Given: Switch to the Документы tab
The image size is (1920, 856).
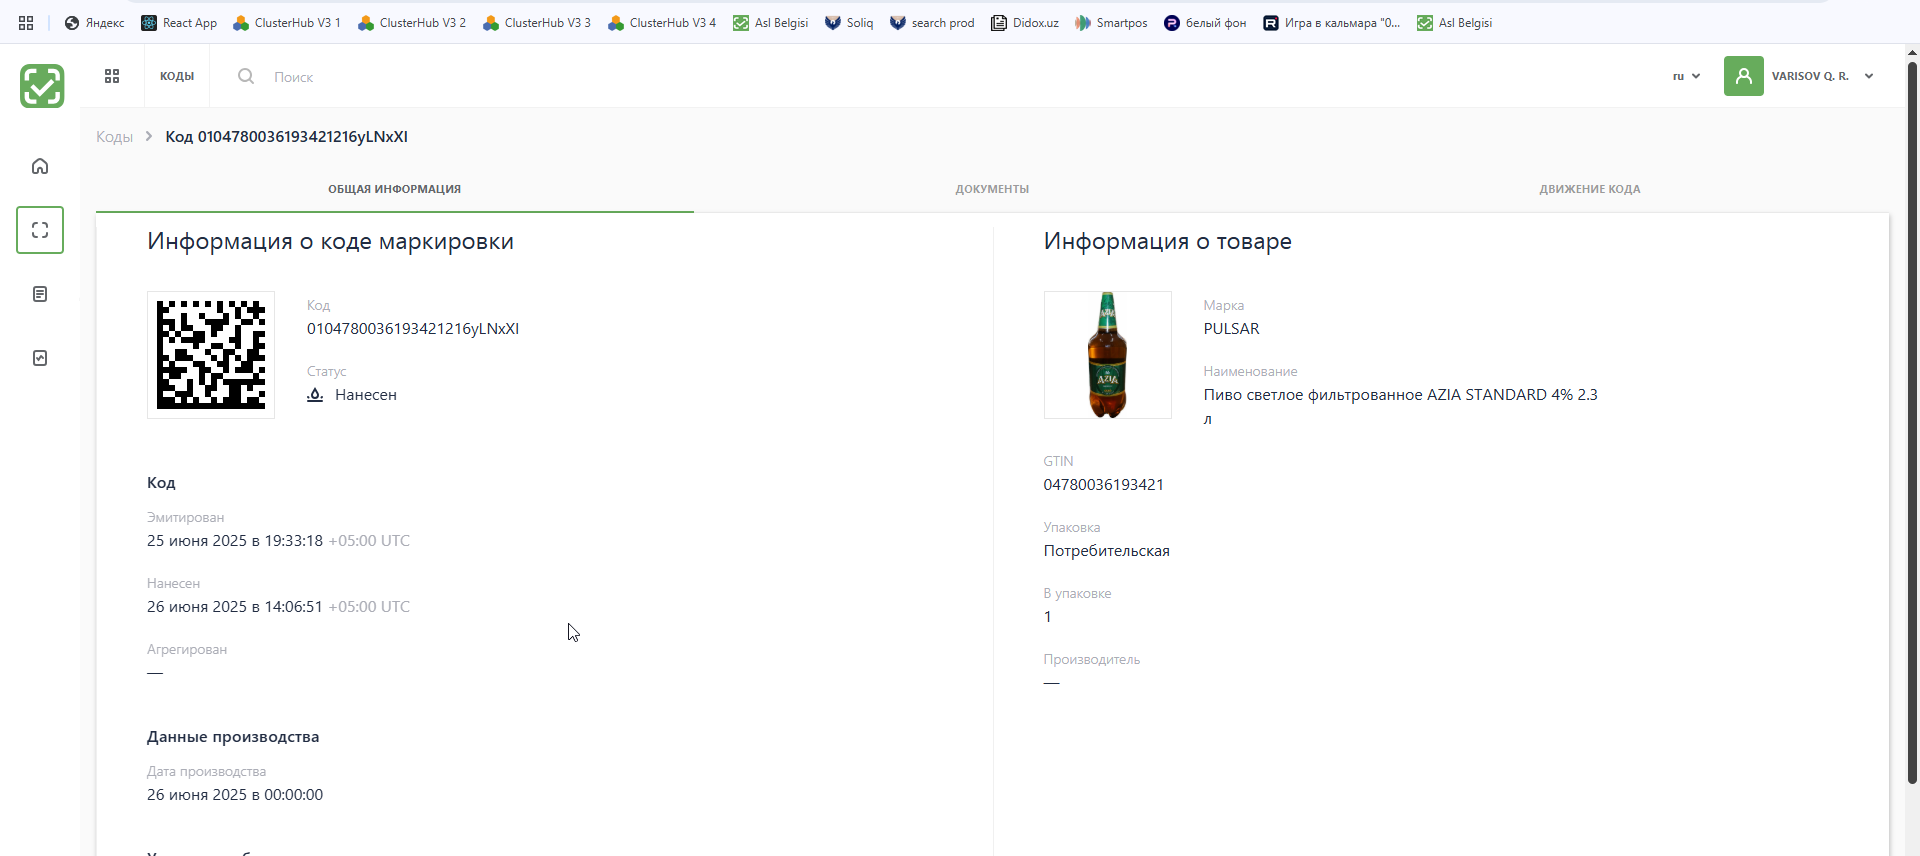Looking at the screenshot, I should tap(992, 189).
